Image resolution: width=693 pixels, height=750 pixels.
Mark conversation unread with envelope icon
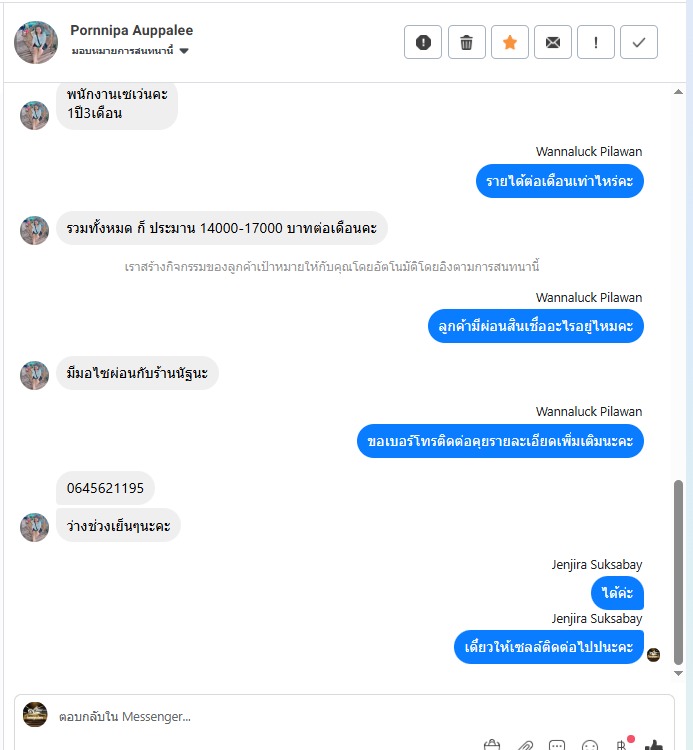click(x=553, y=42)
